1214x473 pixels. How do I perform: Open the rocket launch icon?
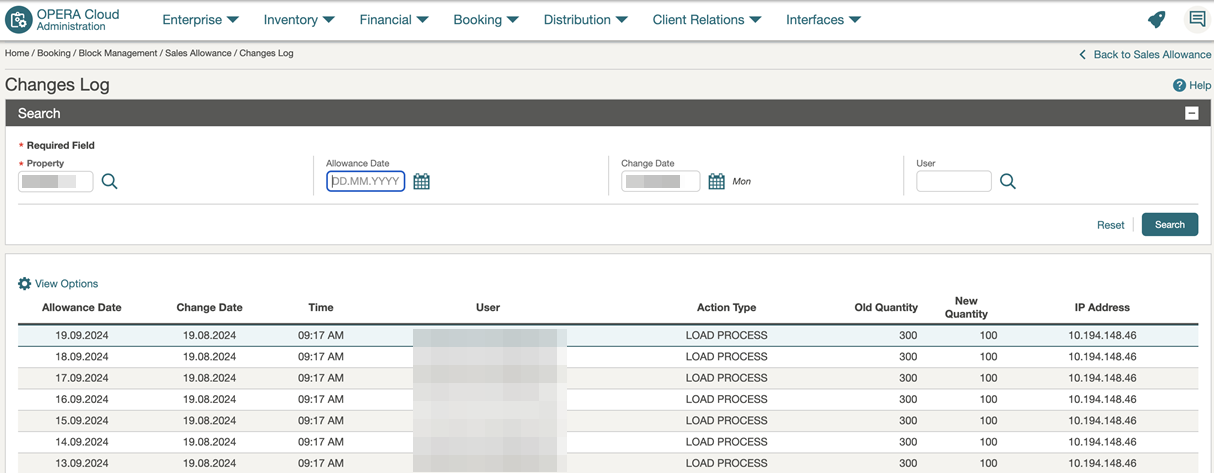(1156, 19)
